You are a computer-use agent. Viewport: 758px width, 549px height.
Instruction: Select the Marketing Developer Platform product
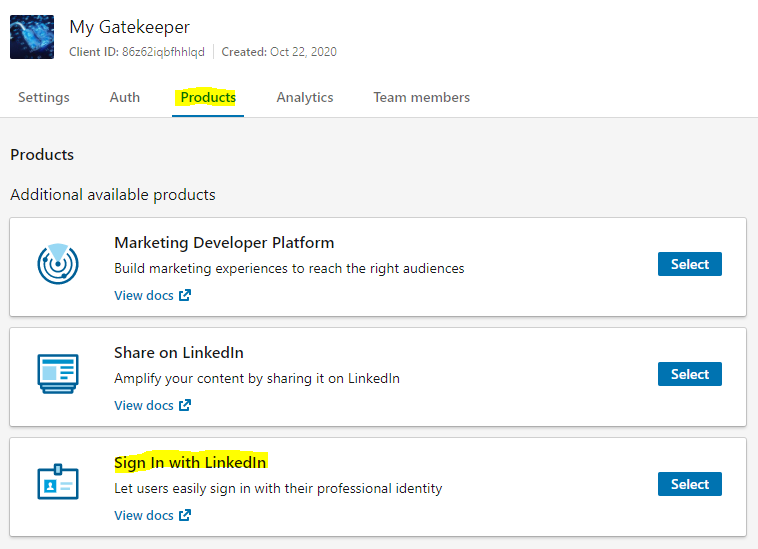pos(689,264)
